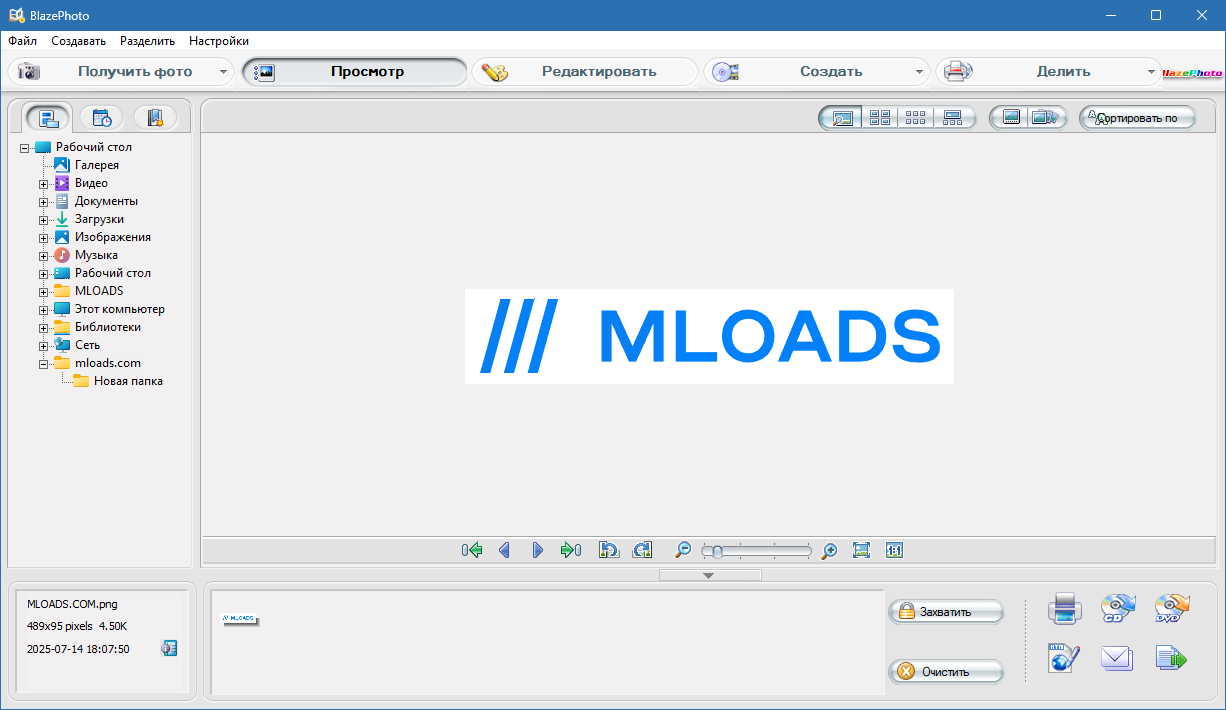The width and height of the screenshot is (1226, 710).
Task: Collapse the mloads.com folder node
Action: pos(44,363)
